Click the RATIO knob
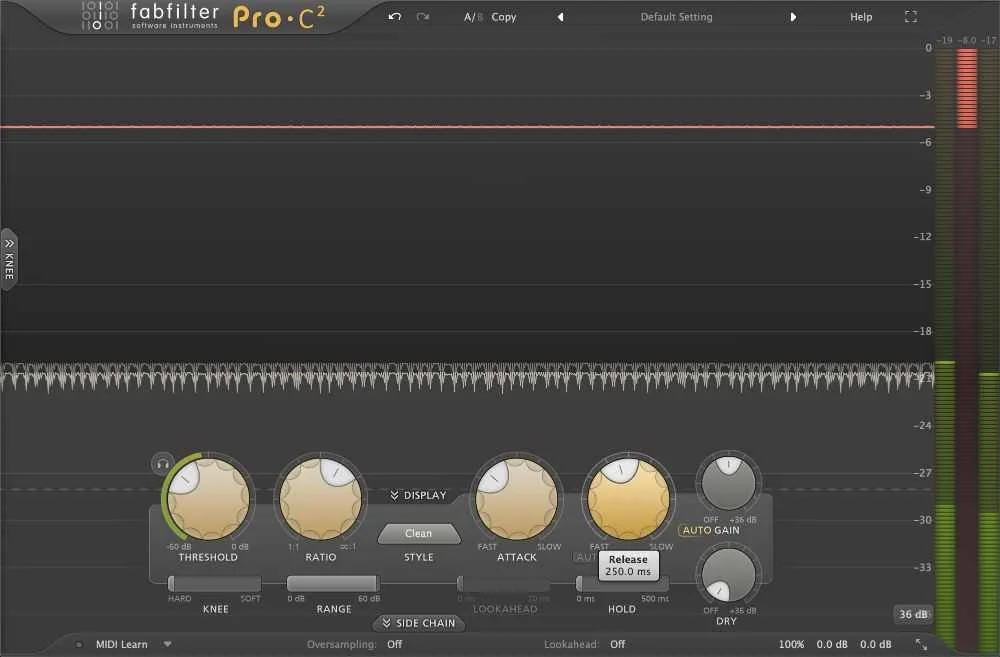The image size is (1000, 657). click(321, 499)
